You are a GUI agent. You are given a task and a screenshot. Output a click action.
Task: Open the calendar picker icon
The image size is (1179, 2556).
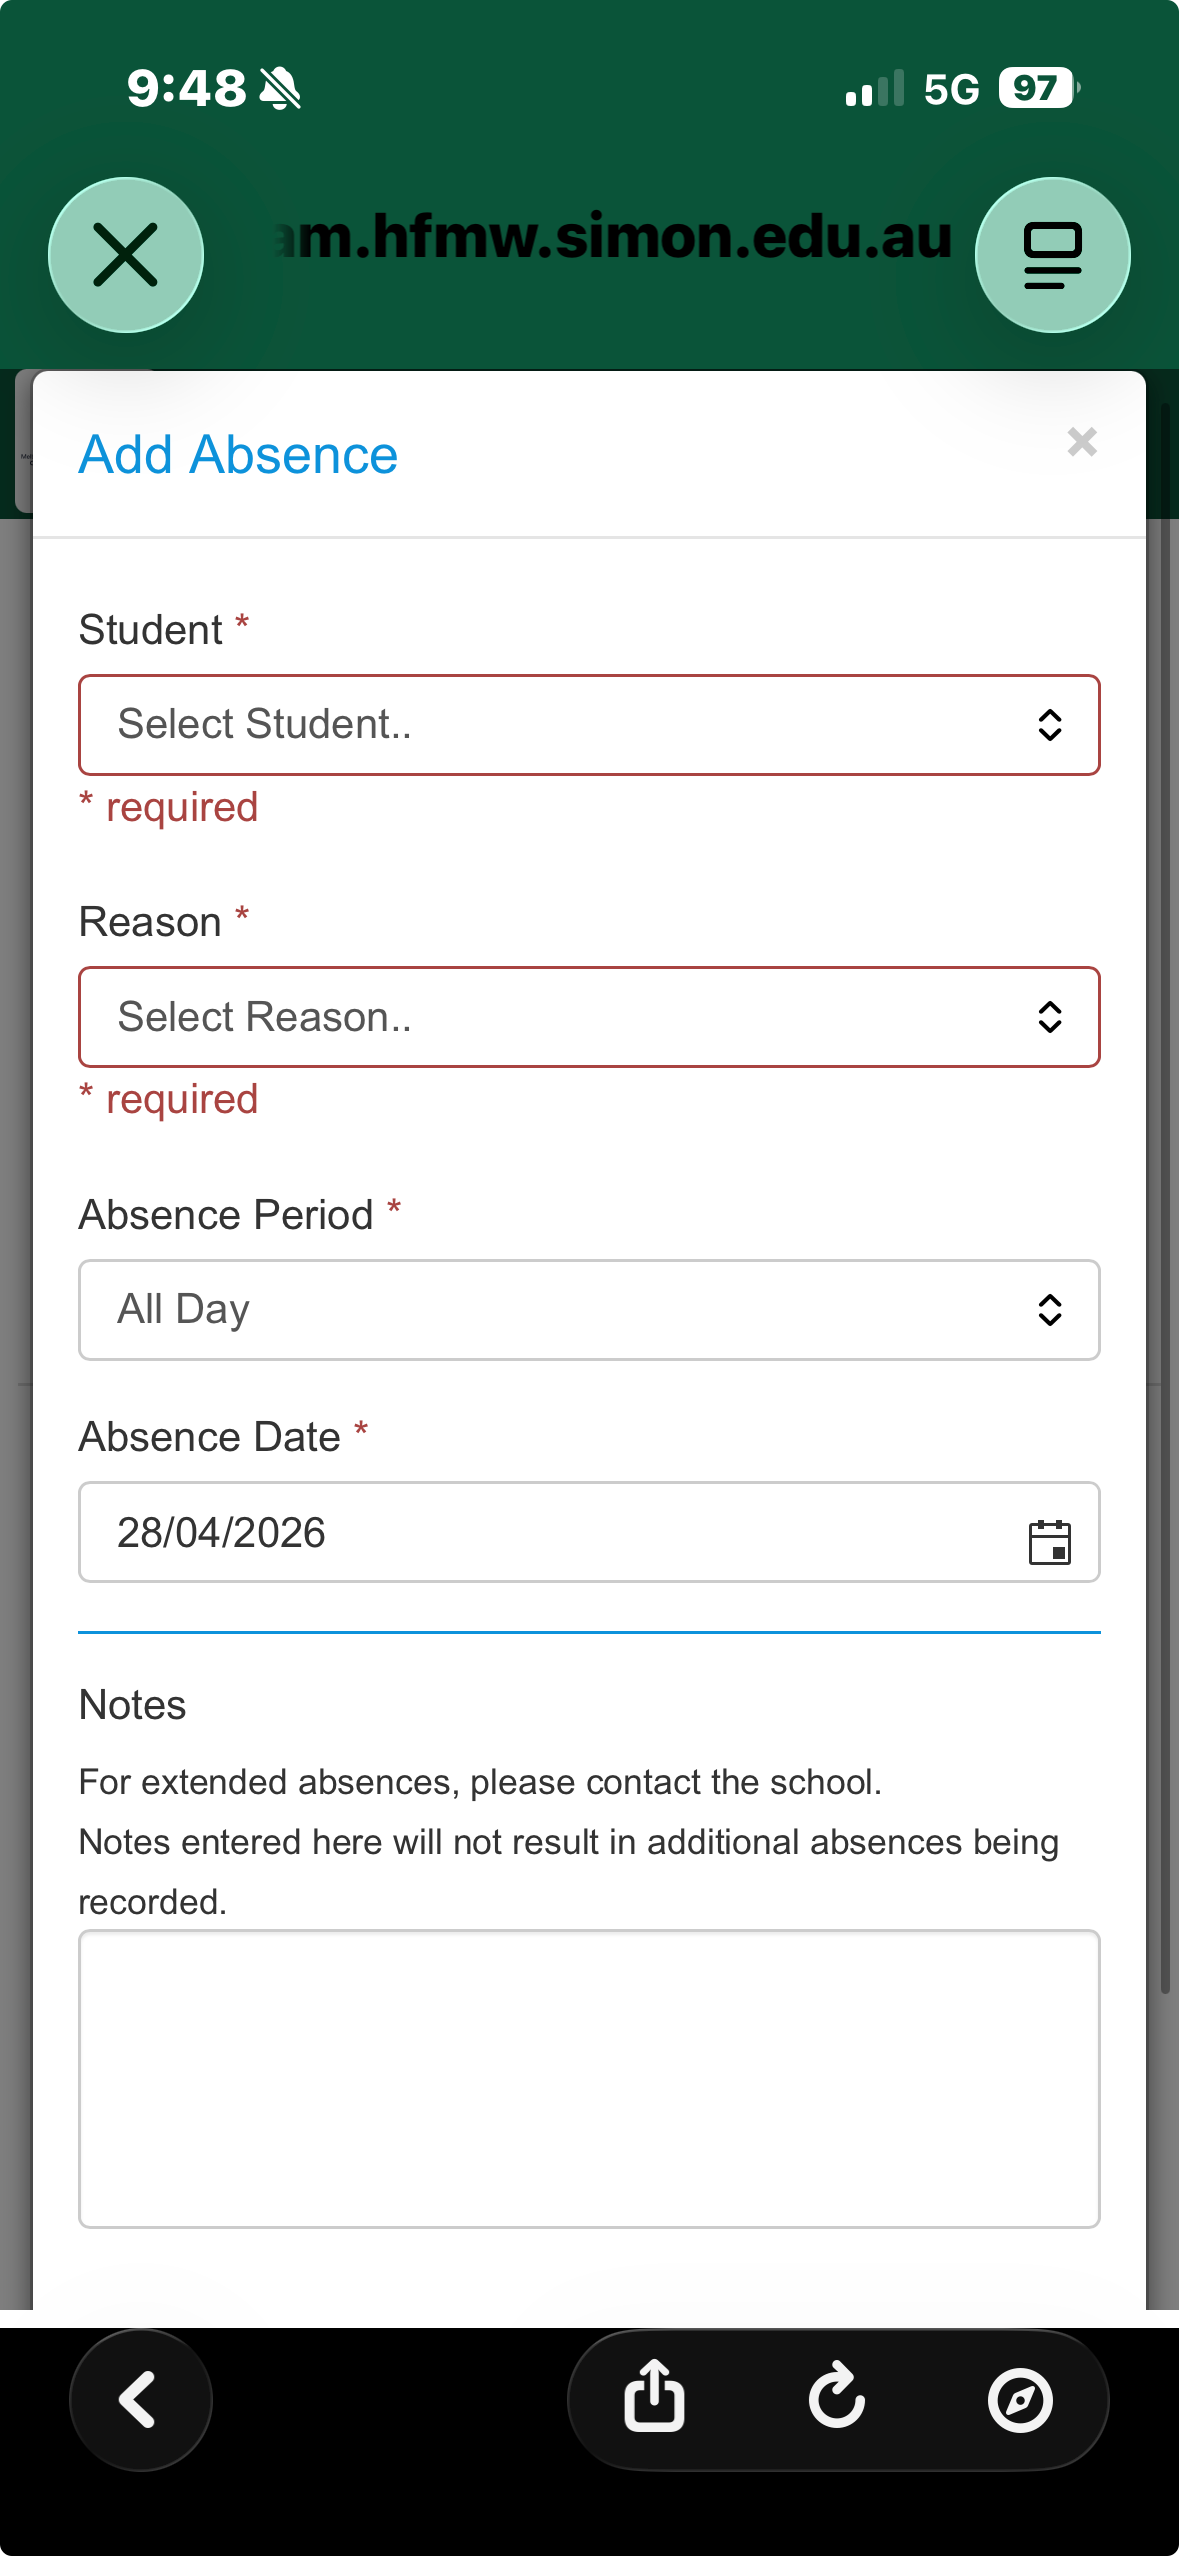[x=1049, y=1541]
